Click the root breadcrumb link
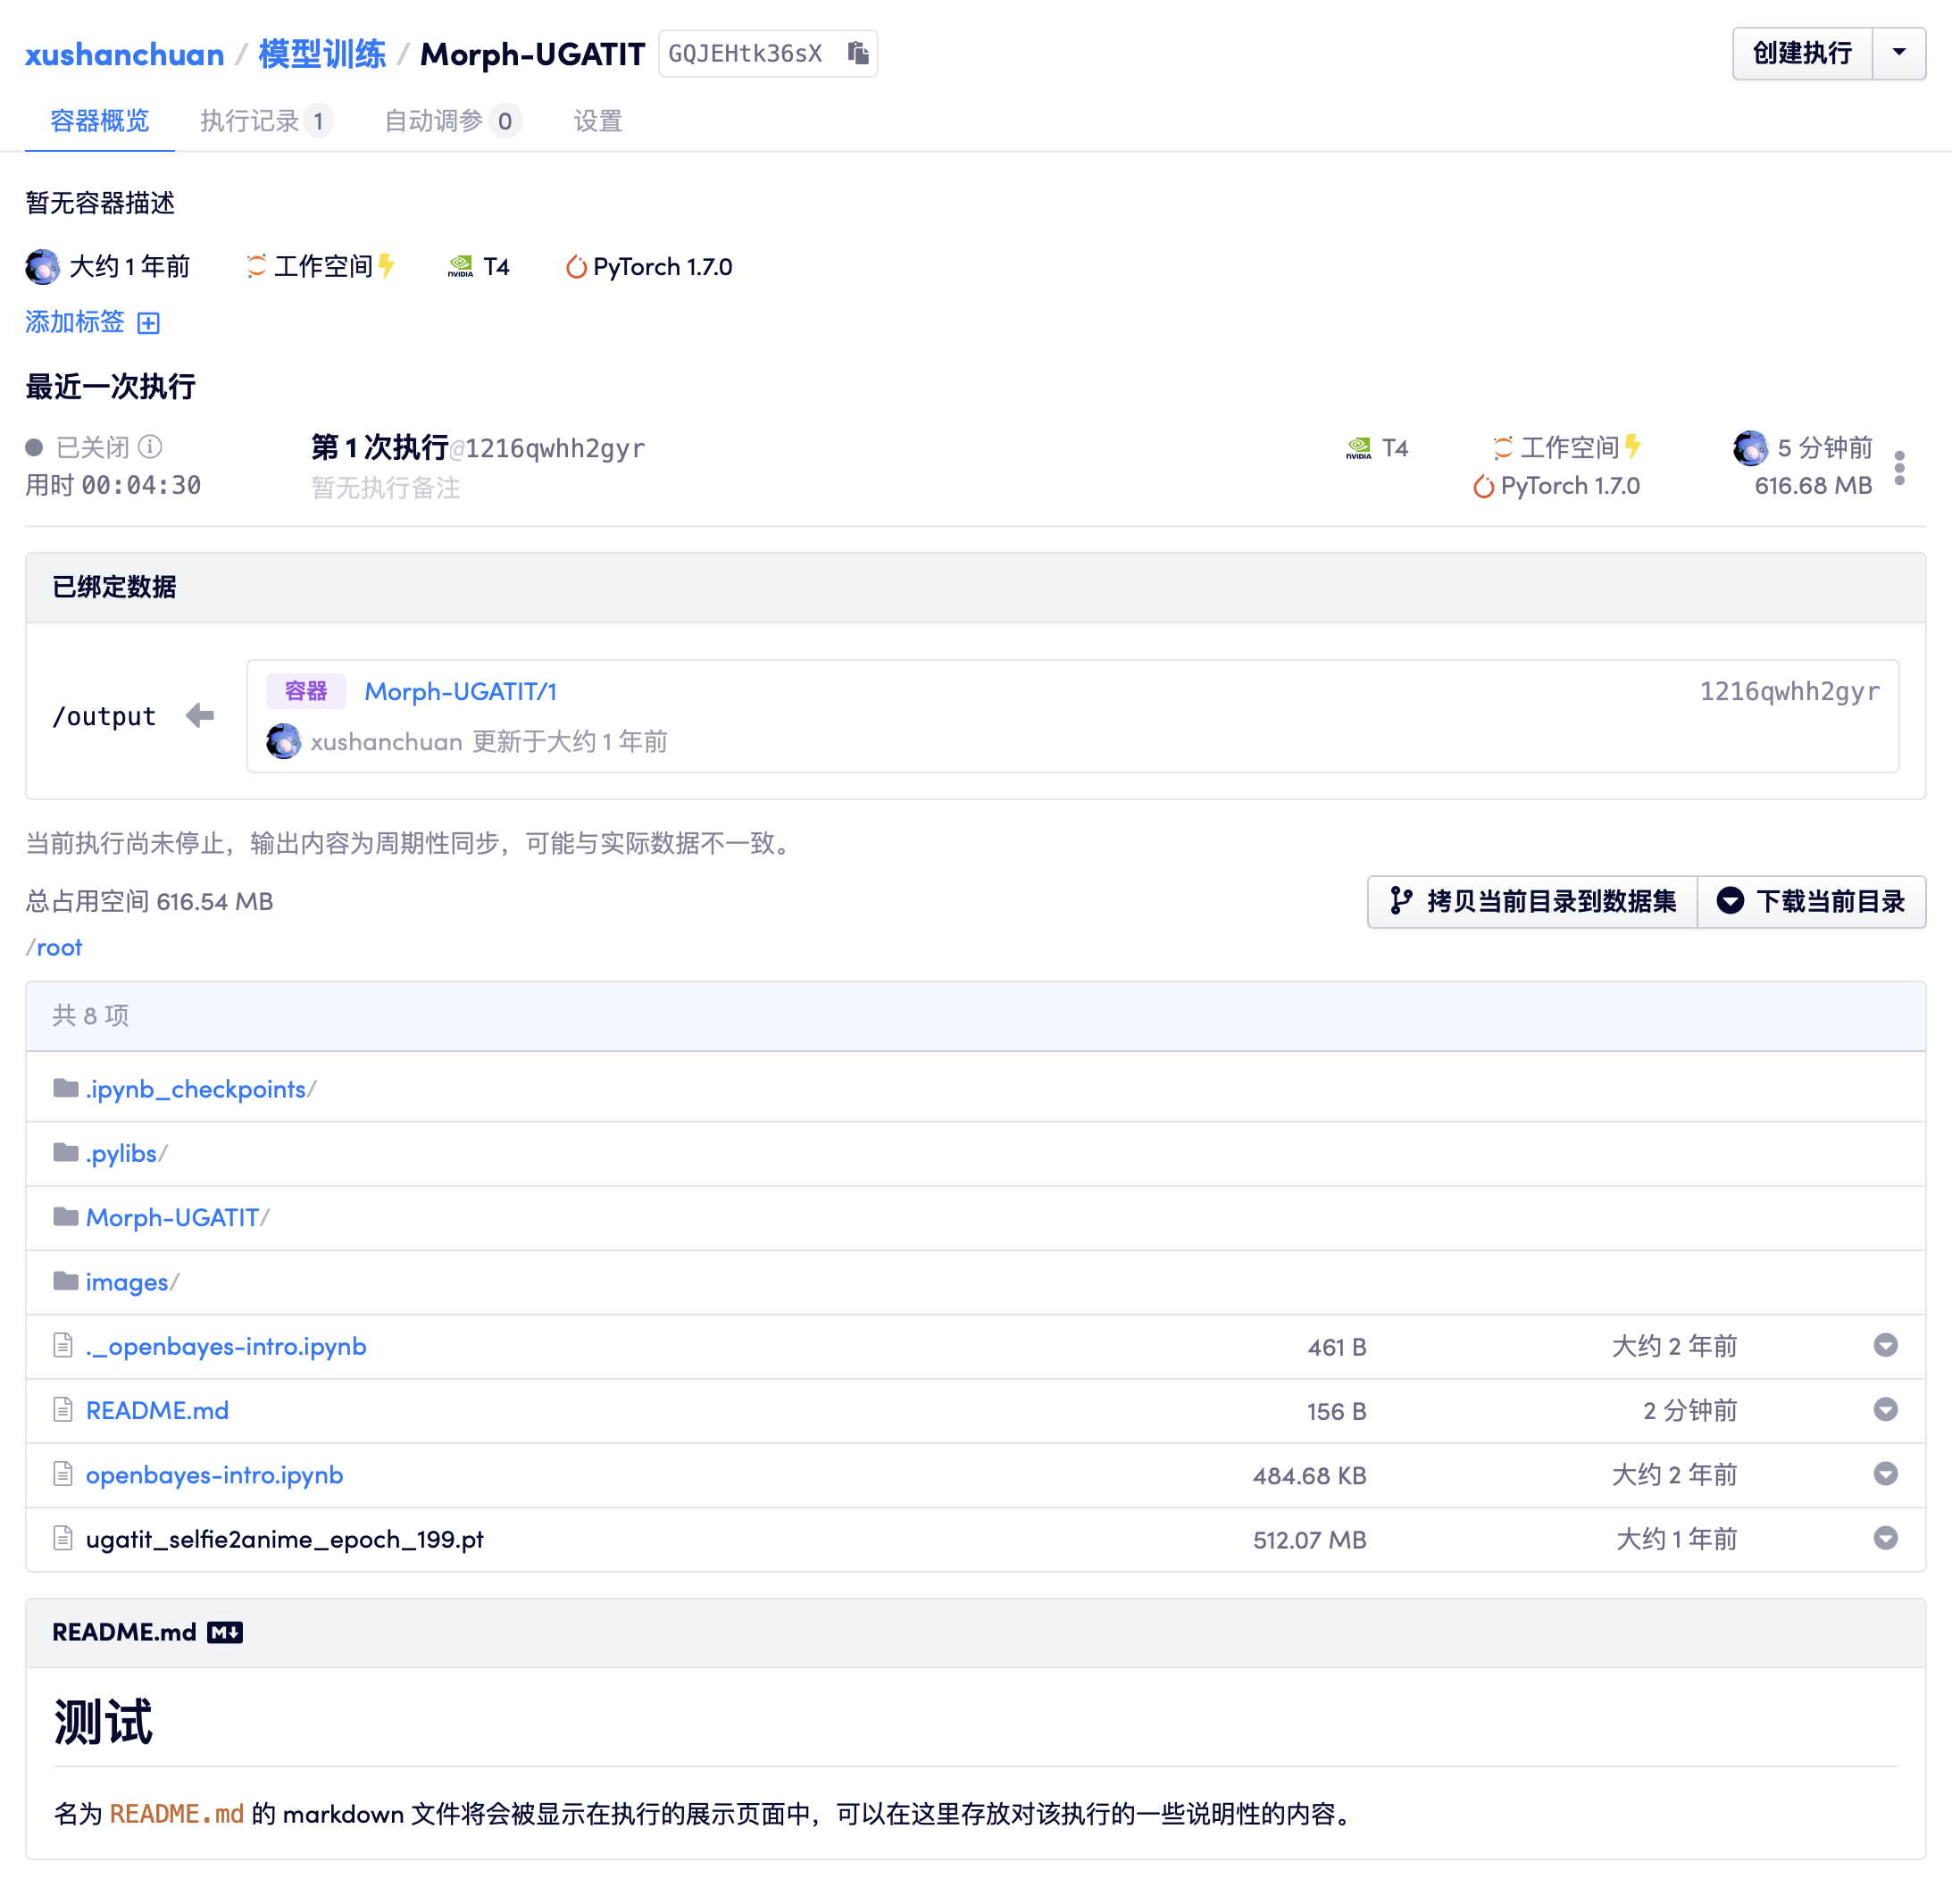The image size is (1952, 1904). click(59, 947)
